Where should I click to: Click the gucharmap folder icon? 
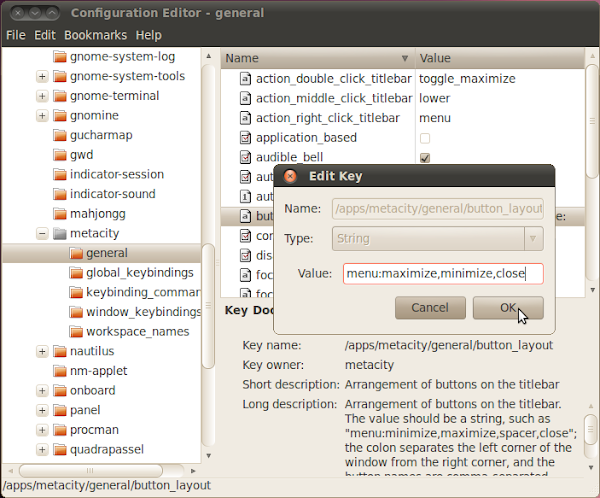tap(60, 135)
